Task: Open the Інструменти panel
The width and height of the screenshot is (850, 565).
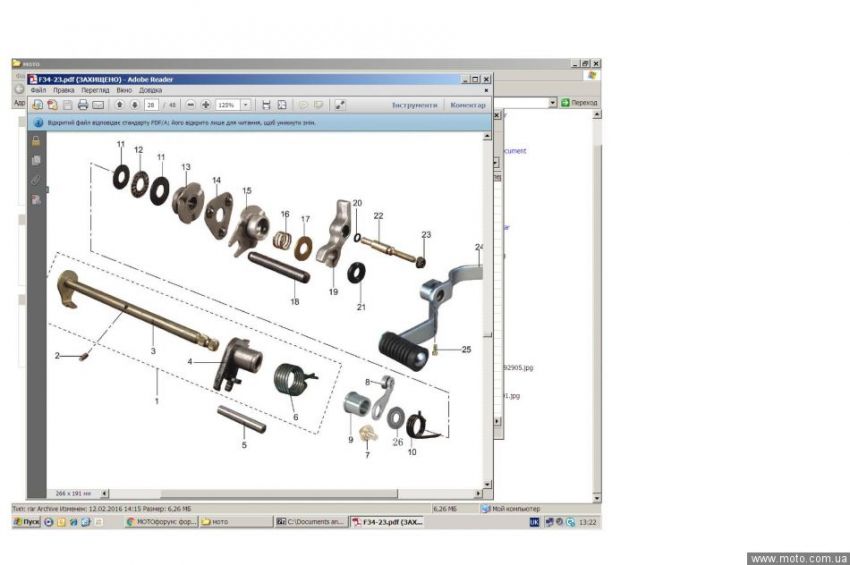Action: (x=415, y=105)
